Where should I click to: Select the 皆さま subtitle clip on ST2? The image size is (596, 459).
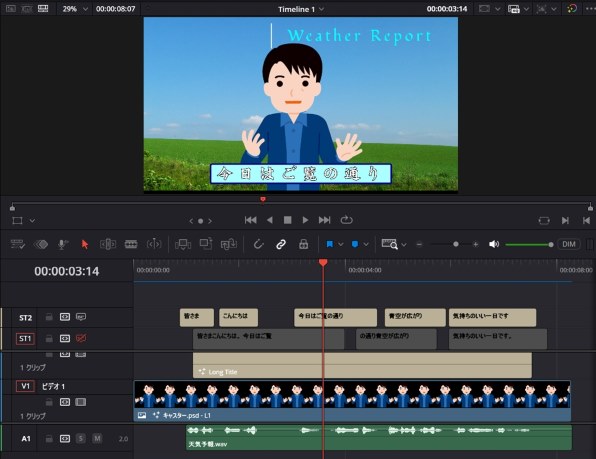pos(197,317)
